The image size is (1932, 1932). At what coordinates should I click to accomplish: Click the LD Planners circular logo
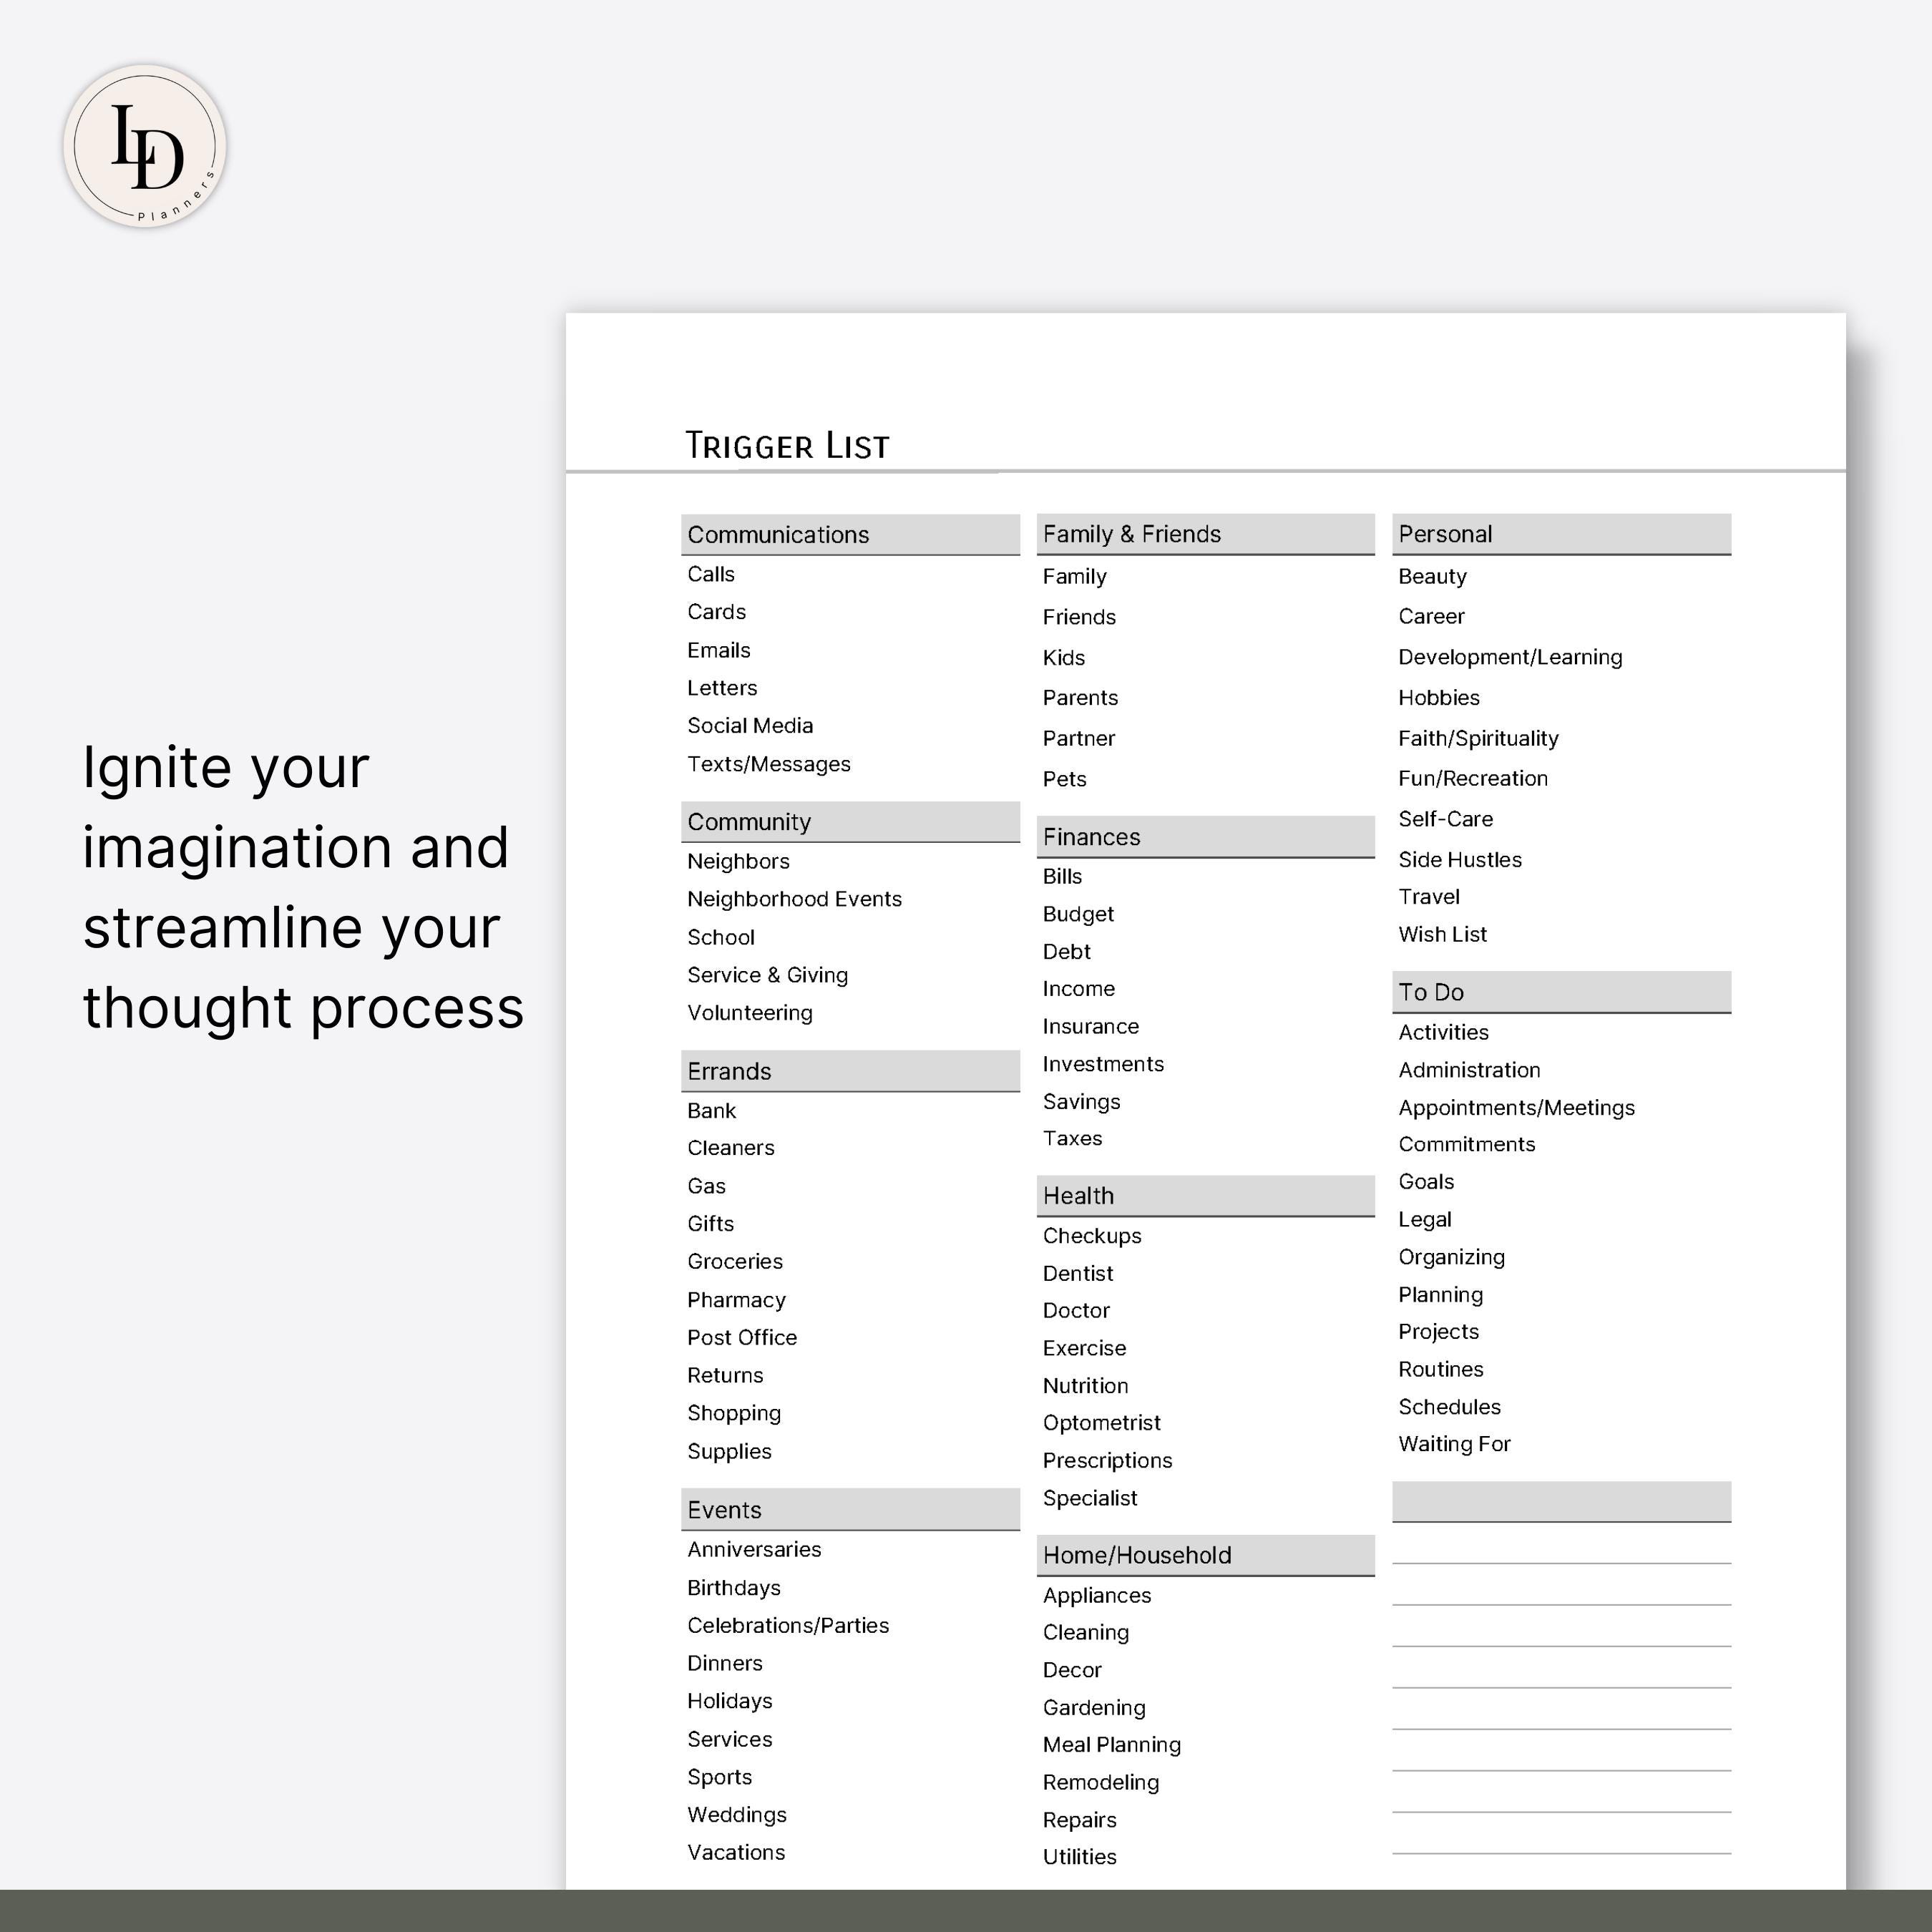coord(148,148)
